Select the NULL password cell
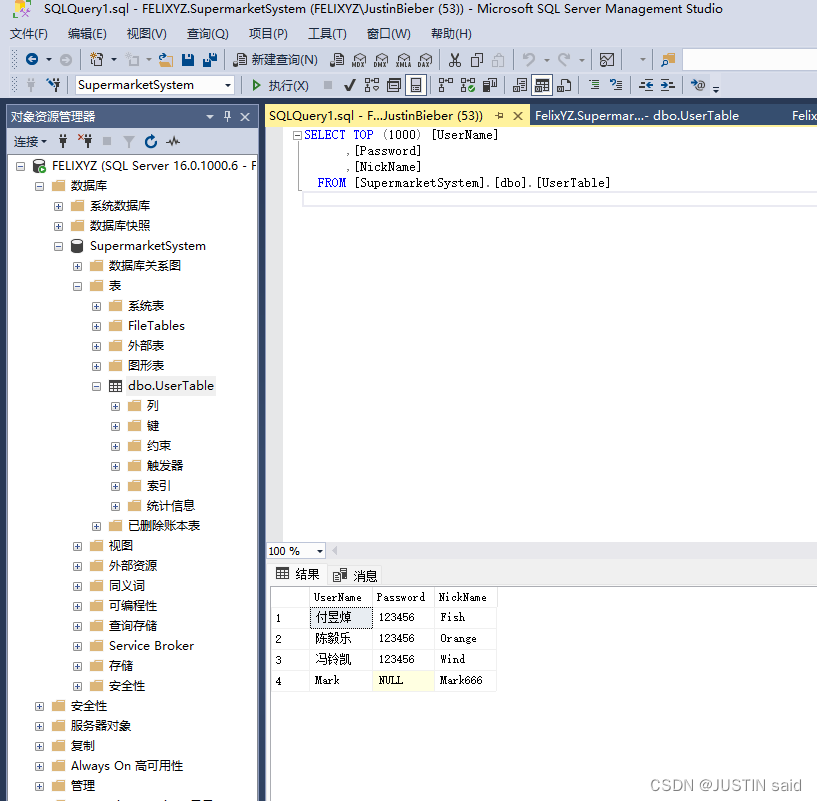Screen dimensions: 817x801 [403, 680]
